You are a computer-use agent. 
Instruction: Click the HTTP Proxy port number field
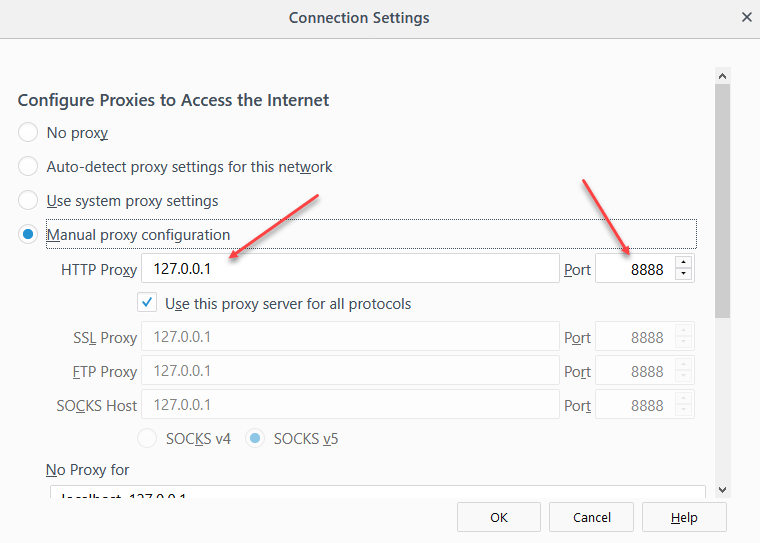[634, 269]
